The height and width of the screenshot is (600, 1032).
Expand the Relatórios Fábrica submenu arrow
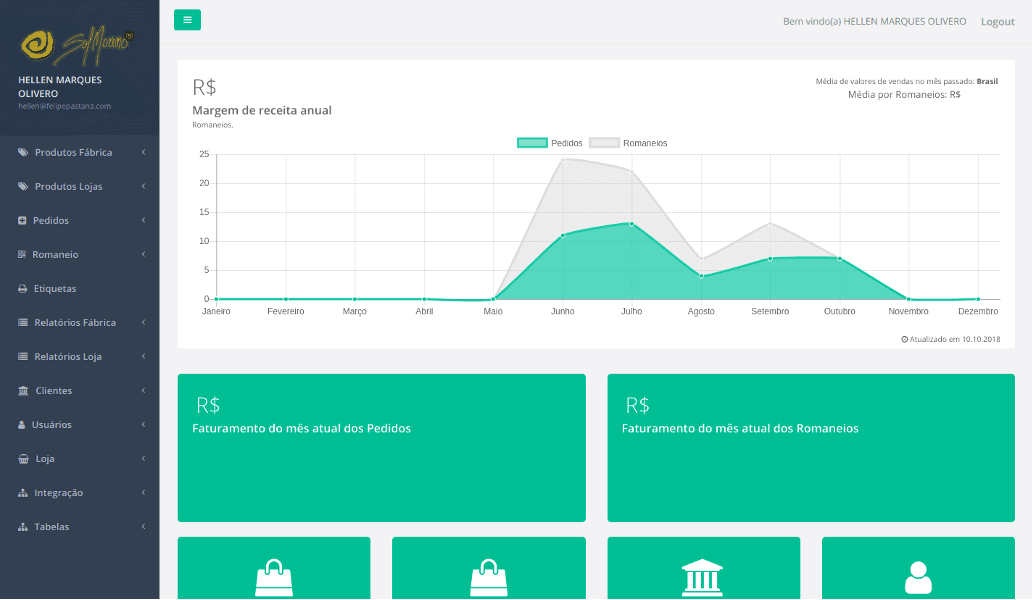click(143, 323)
